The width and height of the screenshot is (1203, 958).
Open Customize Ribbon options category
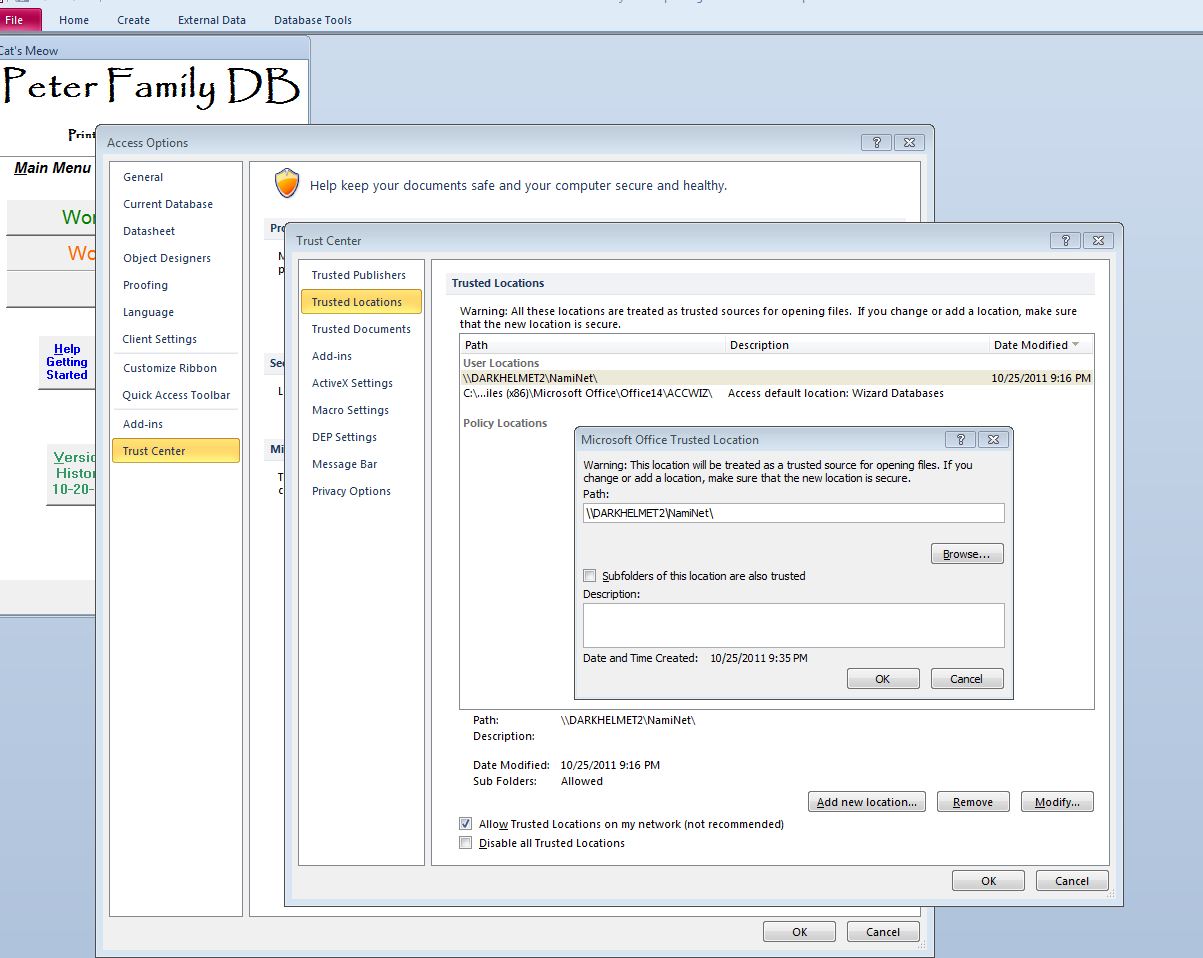point(176,368)
